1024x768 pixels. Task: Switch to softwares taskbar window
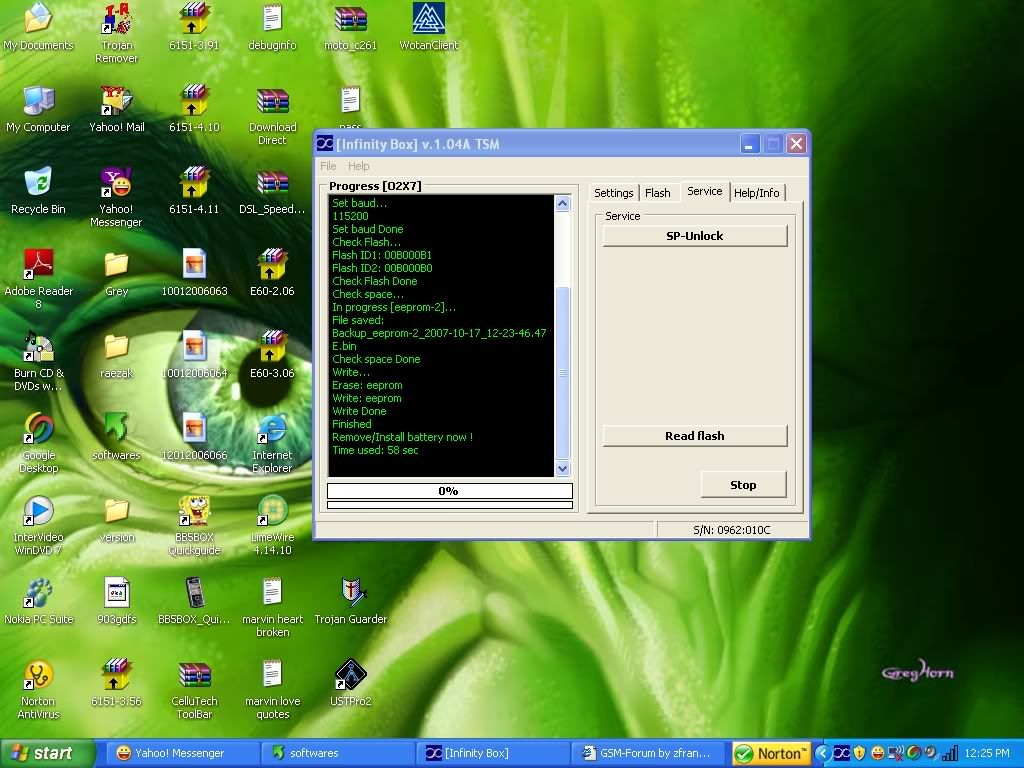click(338, 753)
